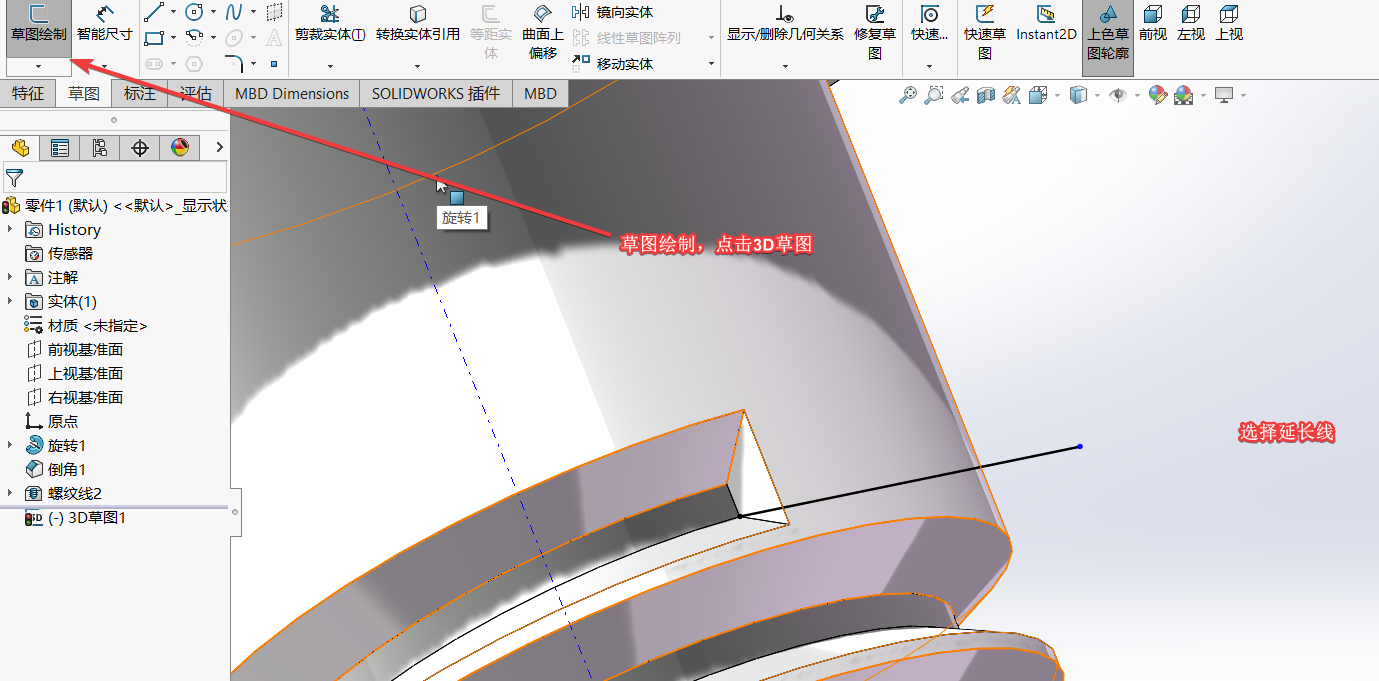Image resolution: width=1379 pixels, height=681 pixels.
Task: Open the DimXpertManager crosshair tab
Action: click(x=140, y=148)
